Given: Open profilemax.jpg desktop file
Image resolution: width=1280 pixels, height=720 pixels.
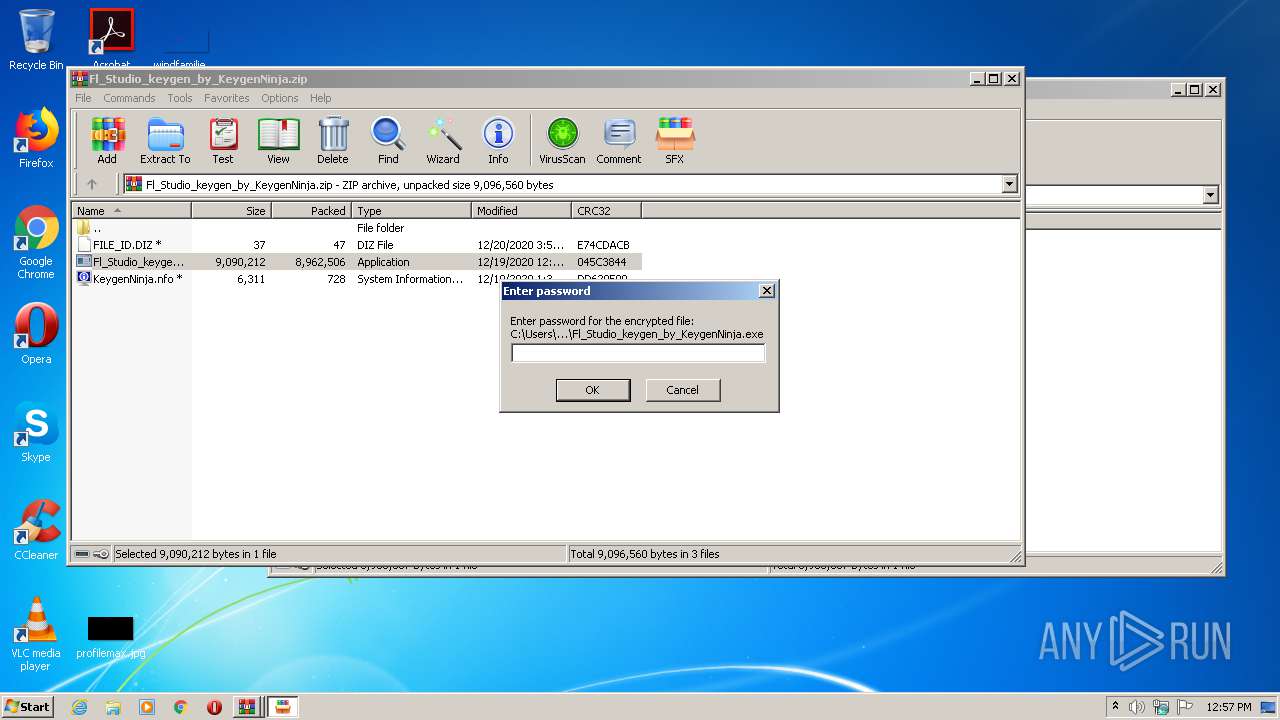Looking at the screenshot, I should (x=111, y=636).
